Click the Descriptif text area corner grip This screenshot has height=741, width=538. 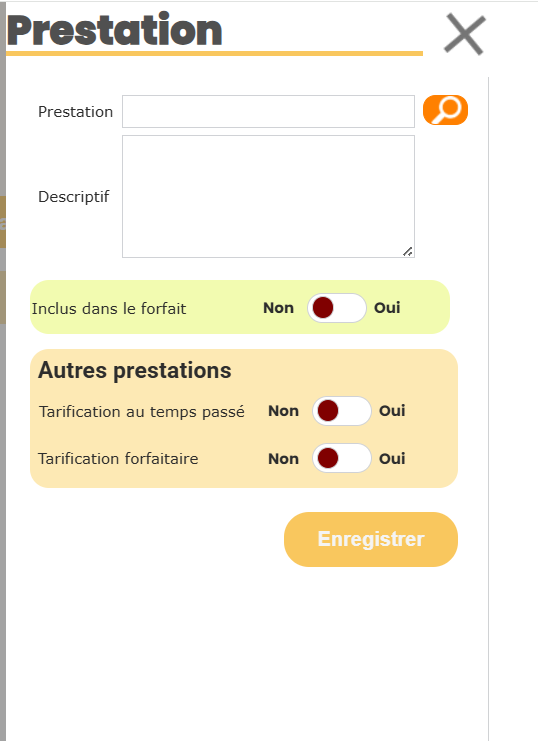(408, 251)
